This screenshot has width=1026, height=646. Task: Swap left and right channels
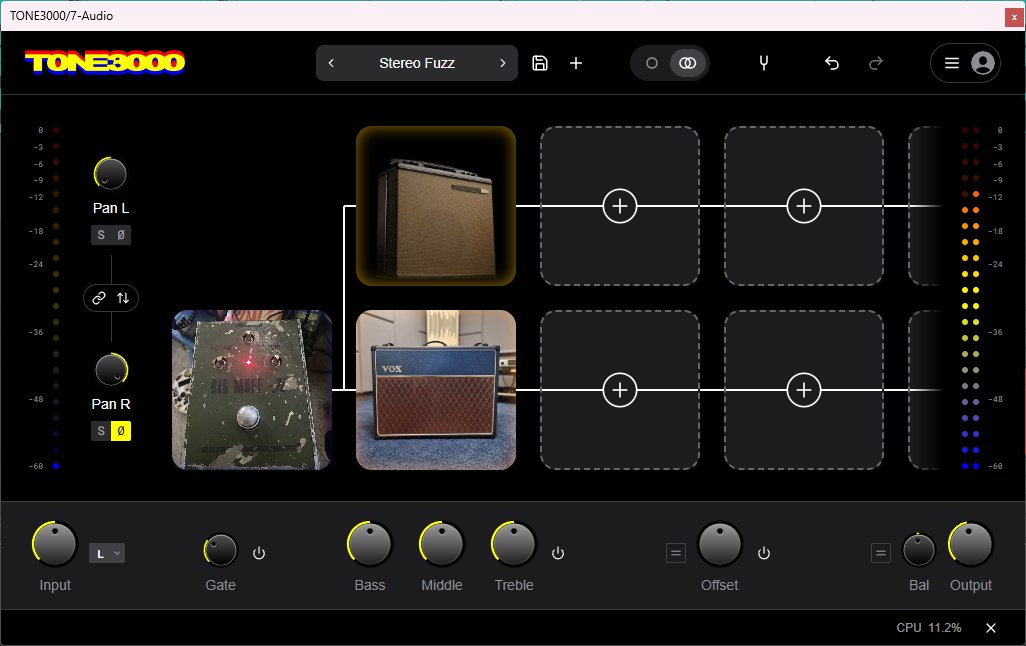click(x=123, y=298)
